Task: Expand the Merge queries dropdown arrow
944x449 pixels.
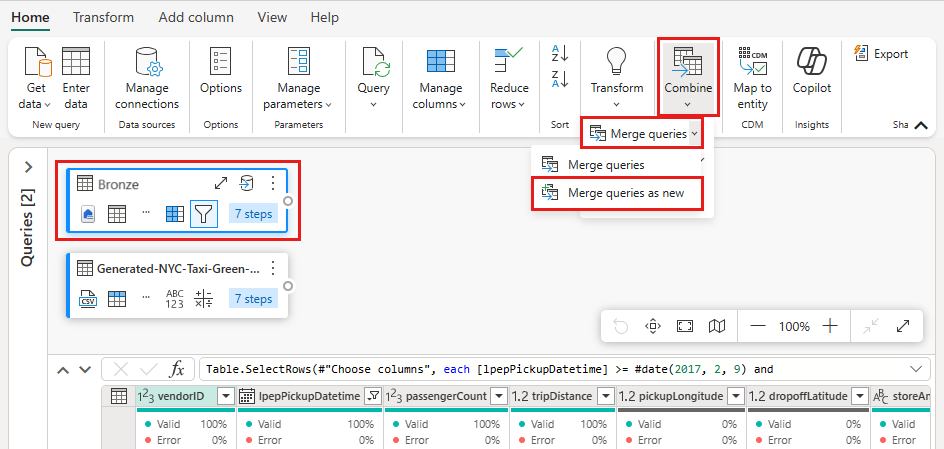Action: (695, 134)
